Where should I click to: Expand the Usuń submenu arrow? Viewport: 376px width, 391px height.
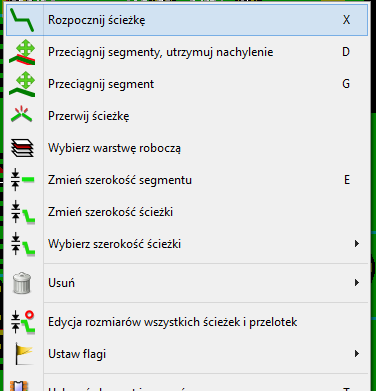tap(357, 283)
